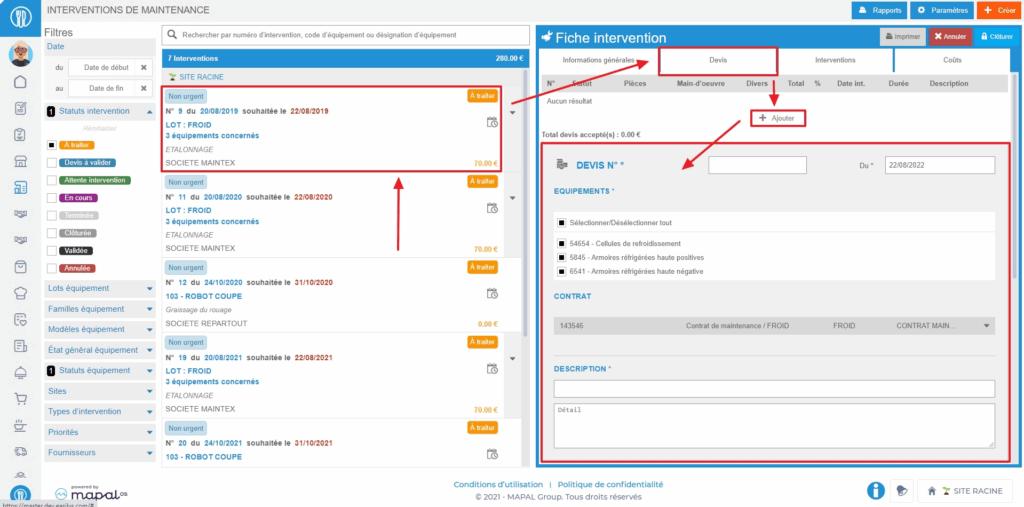Open calendar icon on intervention N° 9
Screen dimensions: 1024x507
tap(491, 123)
